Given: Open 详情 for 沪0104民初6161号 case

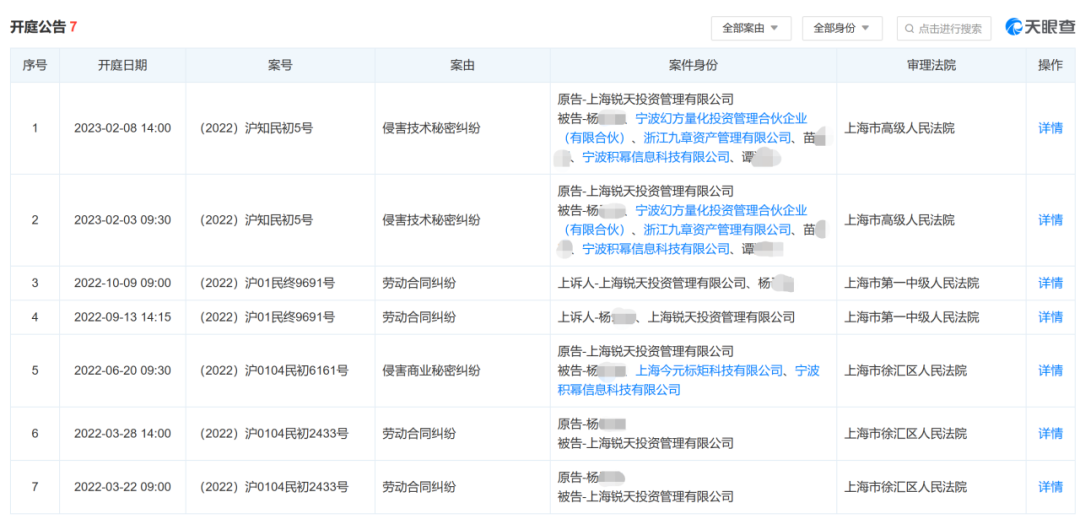Looking at the screenshot, I should point(1050,370).
